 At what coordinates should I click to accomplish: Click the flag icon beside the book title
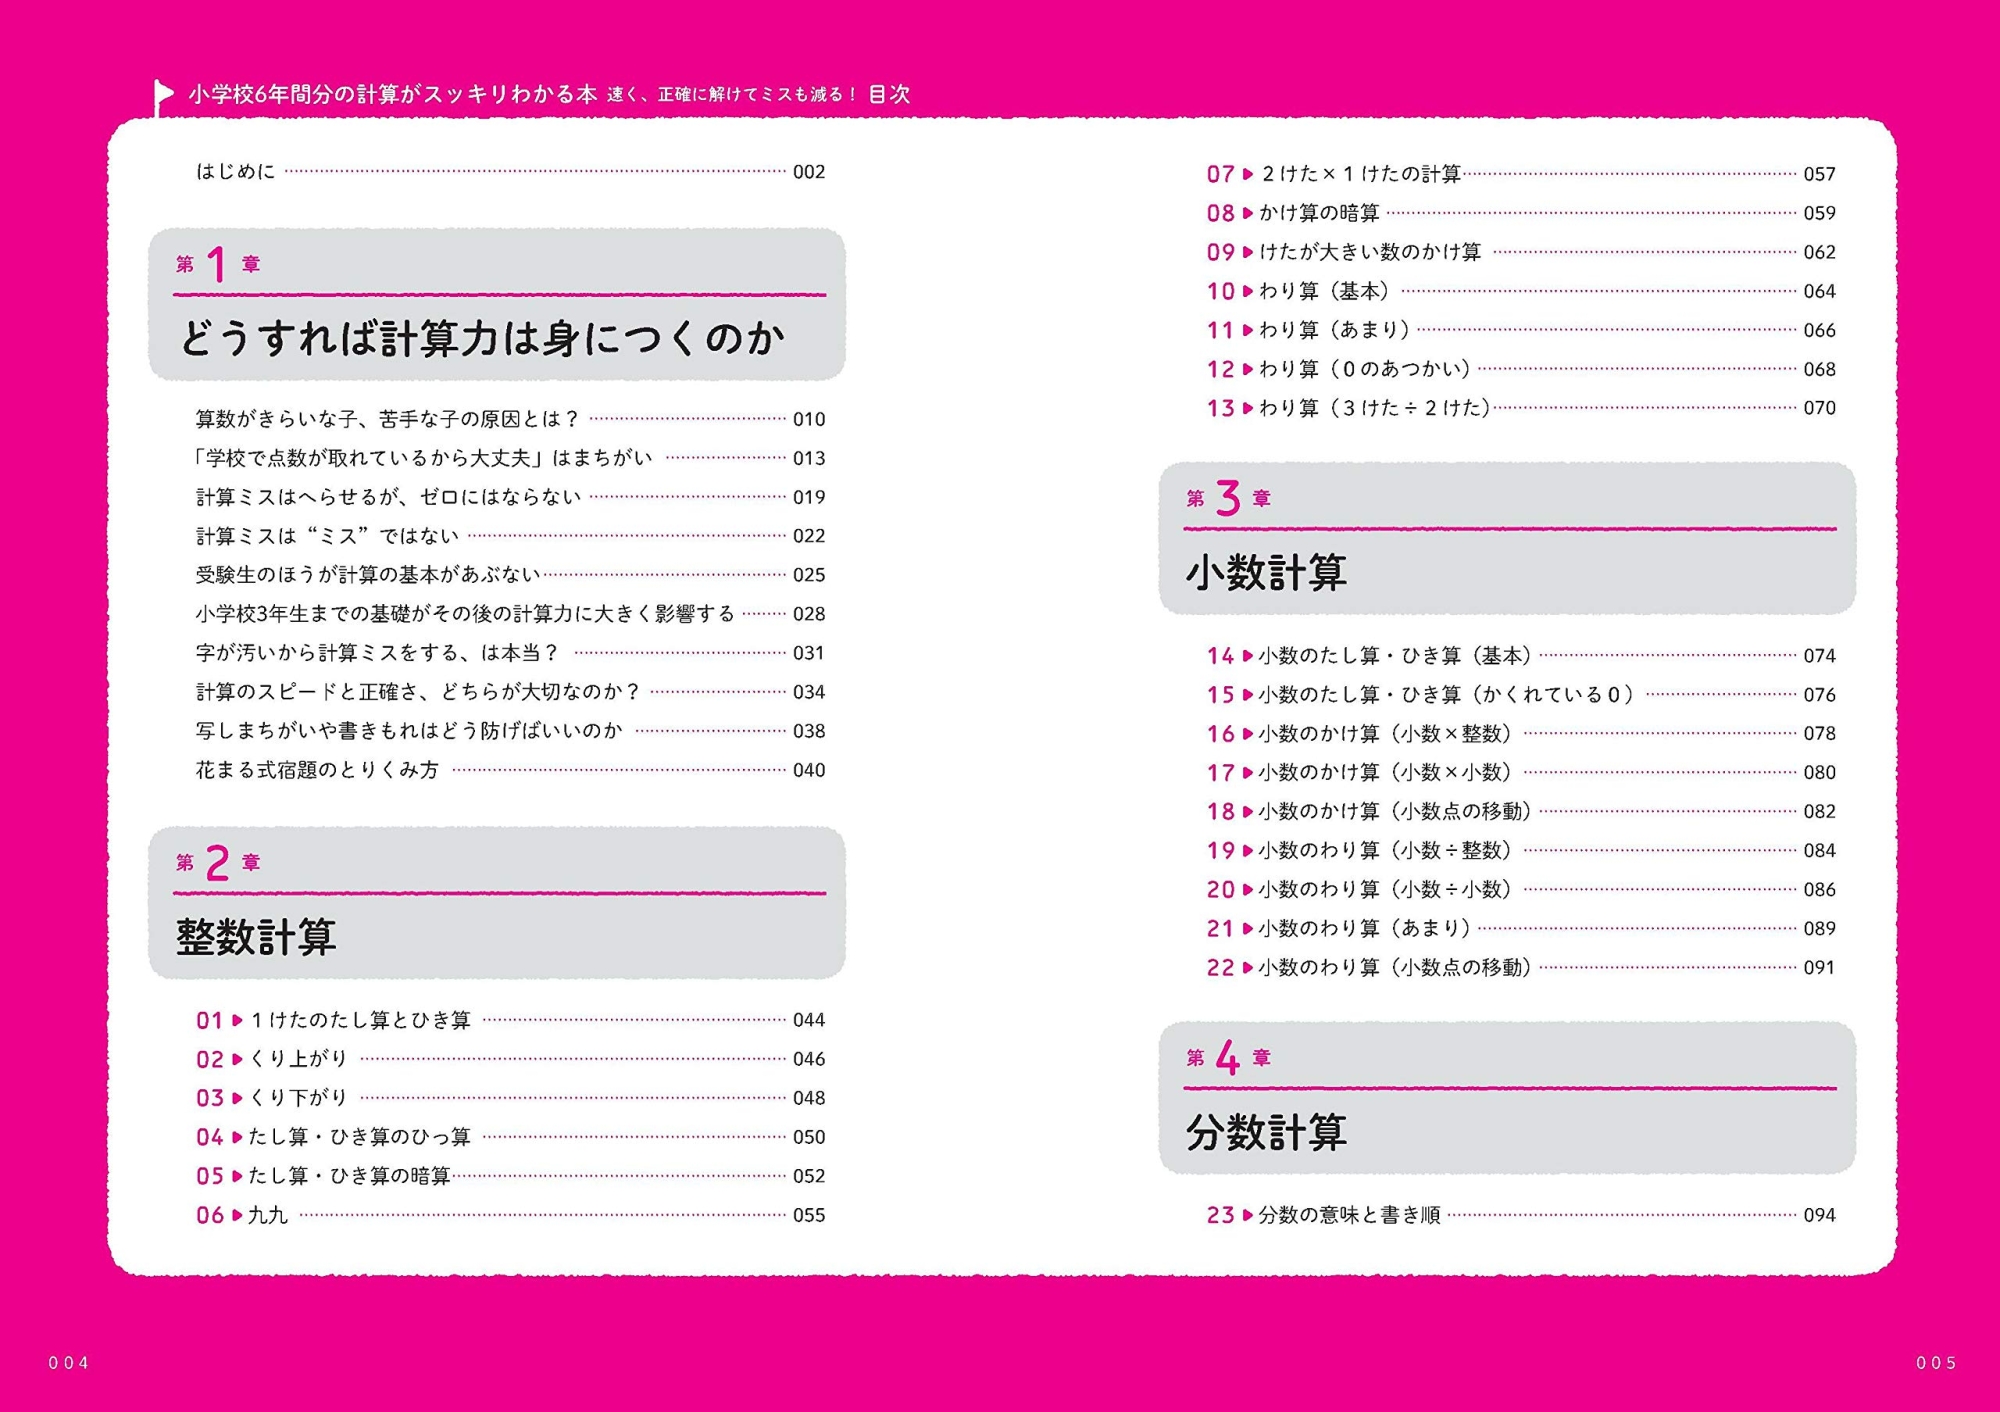(x=163, y=97)
